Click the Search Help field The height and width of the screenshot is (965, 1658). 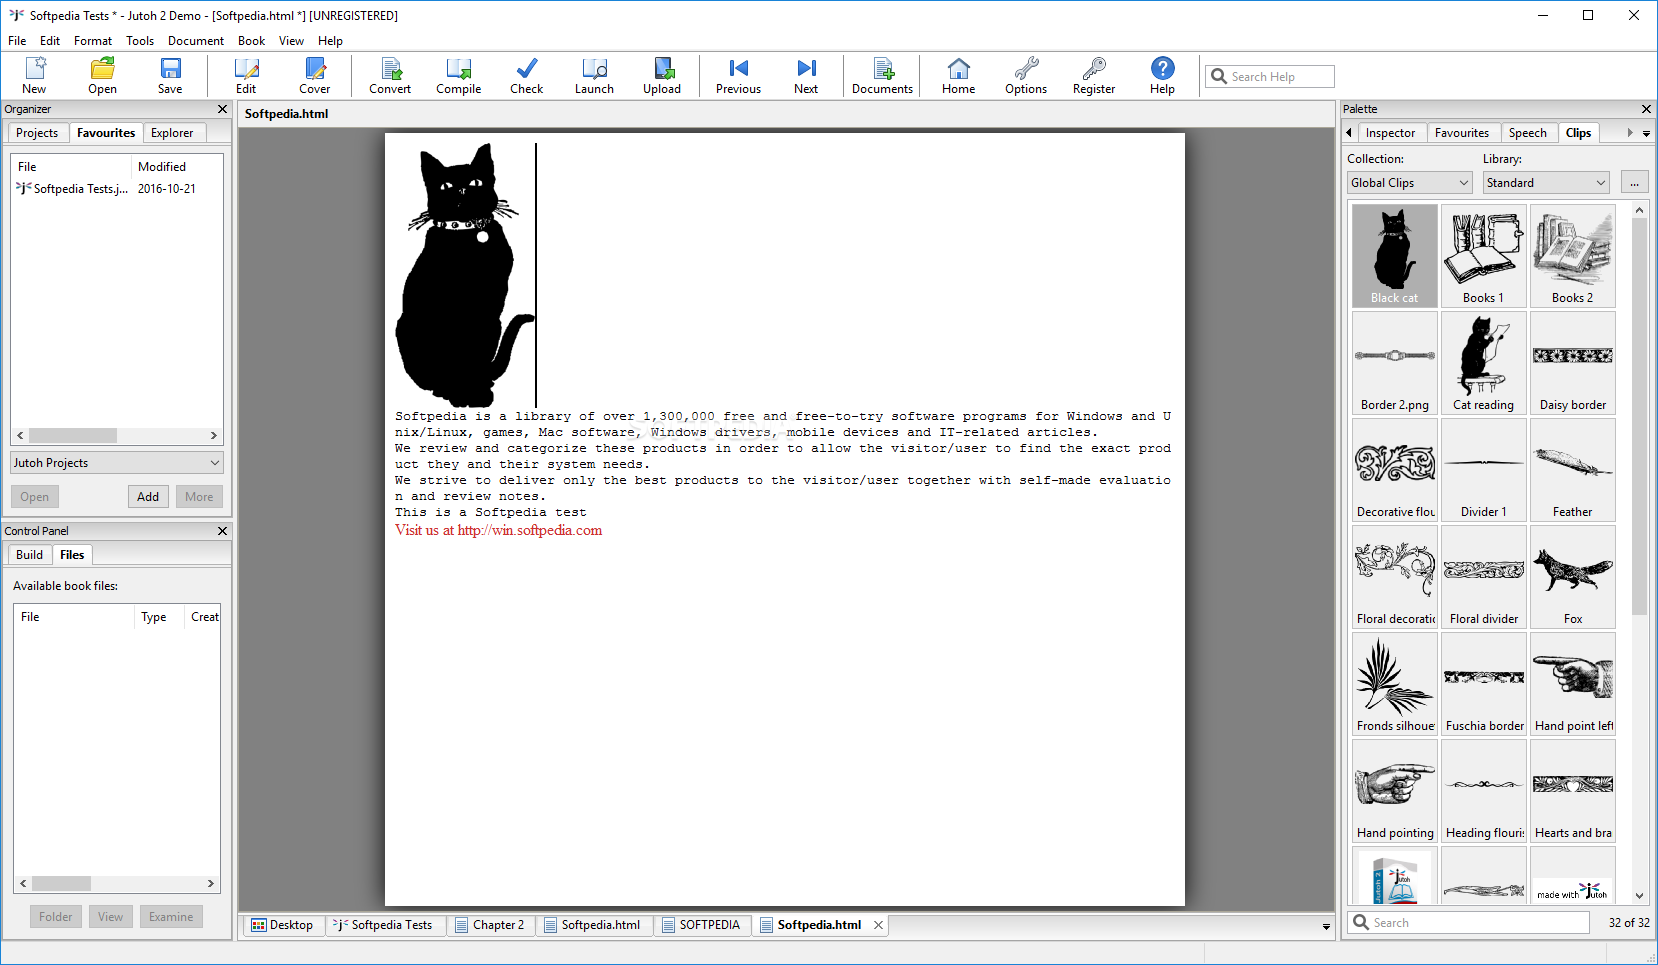(1270, 77)
